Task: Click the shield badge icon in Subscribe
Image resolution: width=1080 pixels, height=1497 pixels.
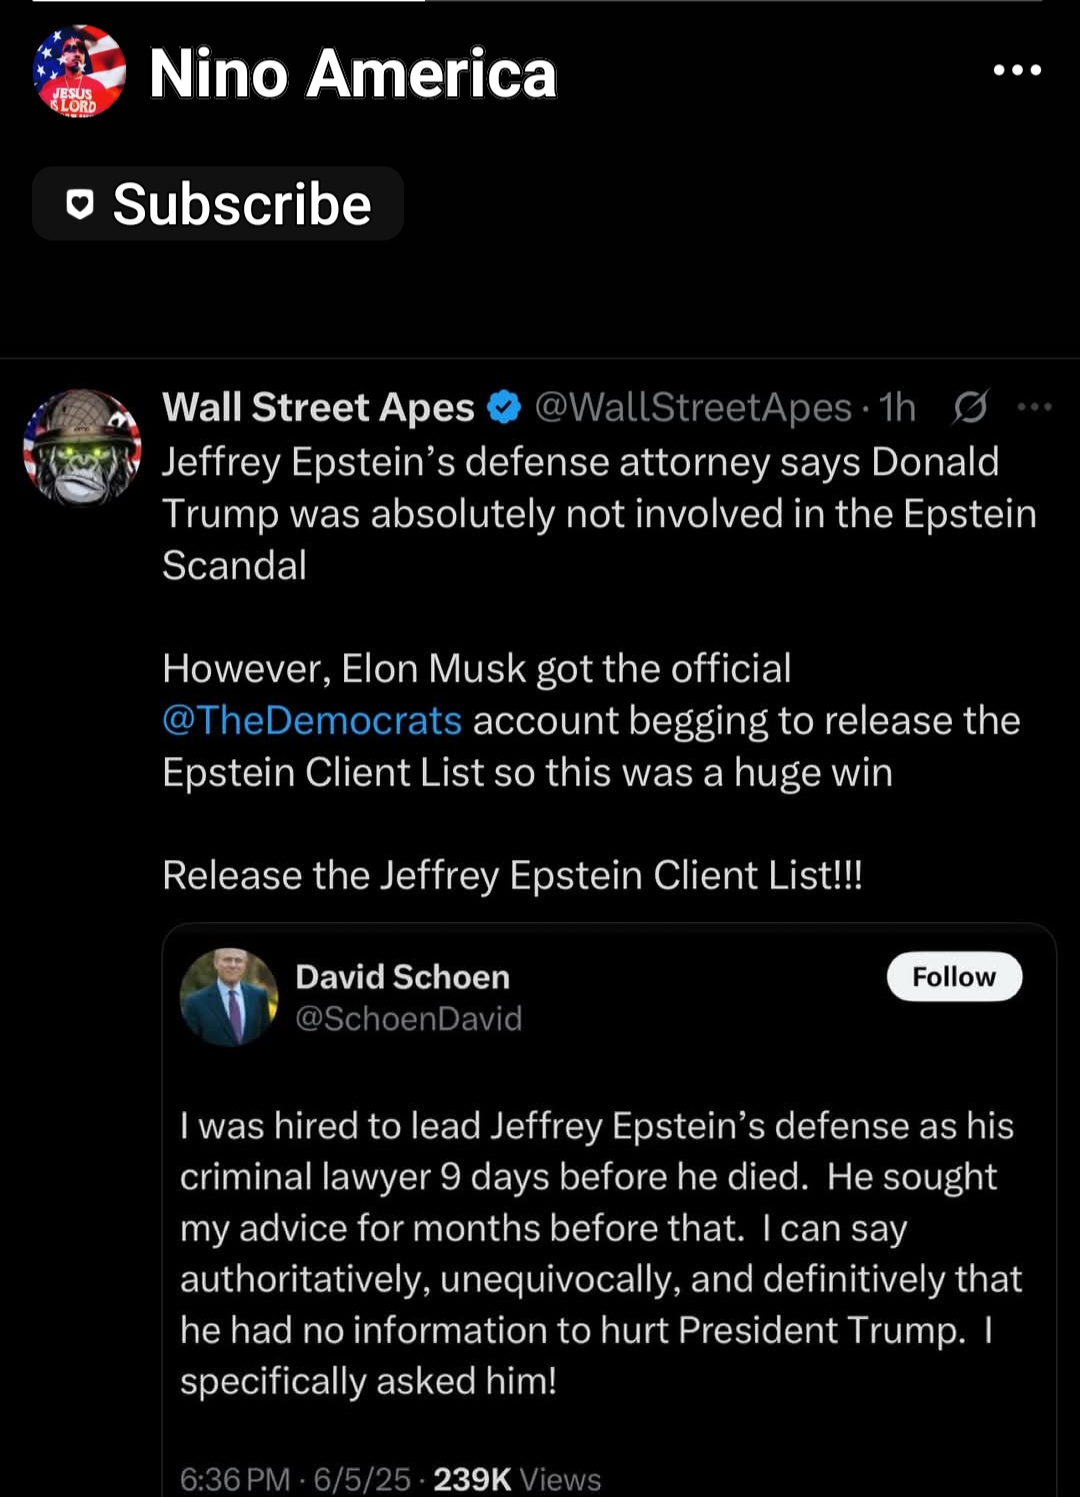Action: (80, 204)
